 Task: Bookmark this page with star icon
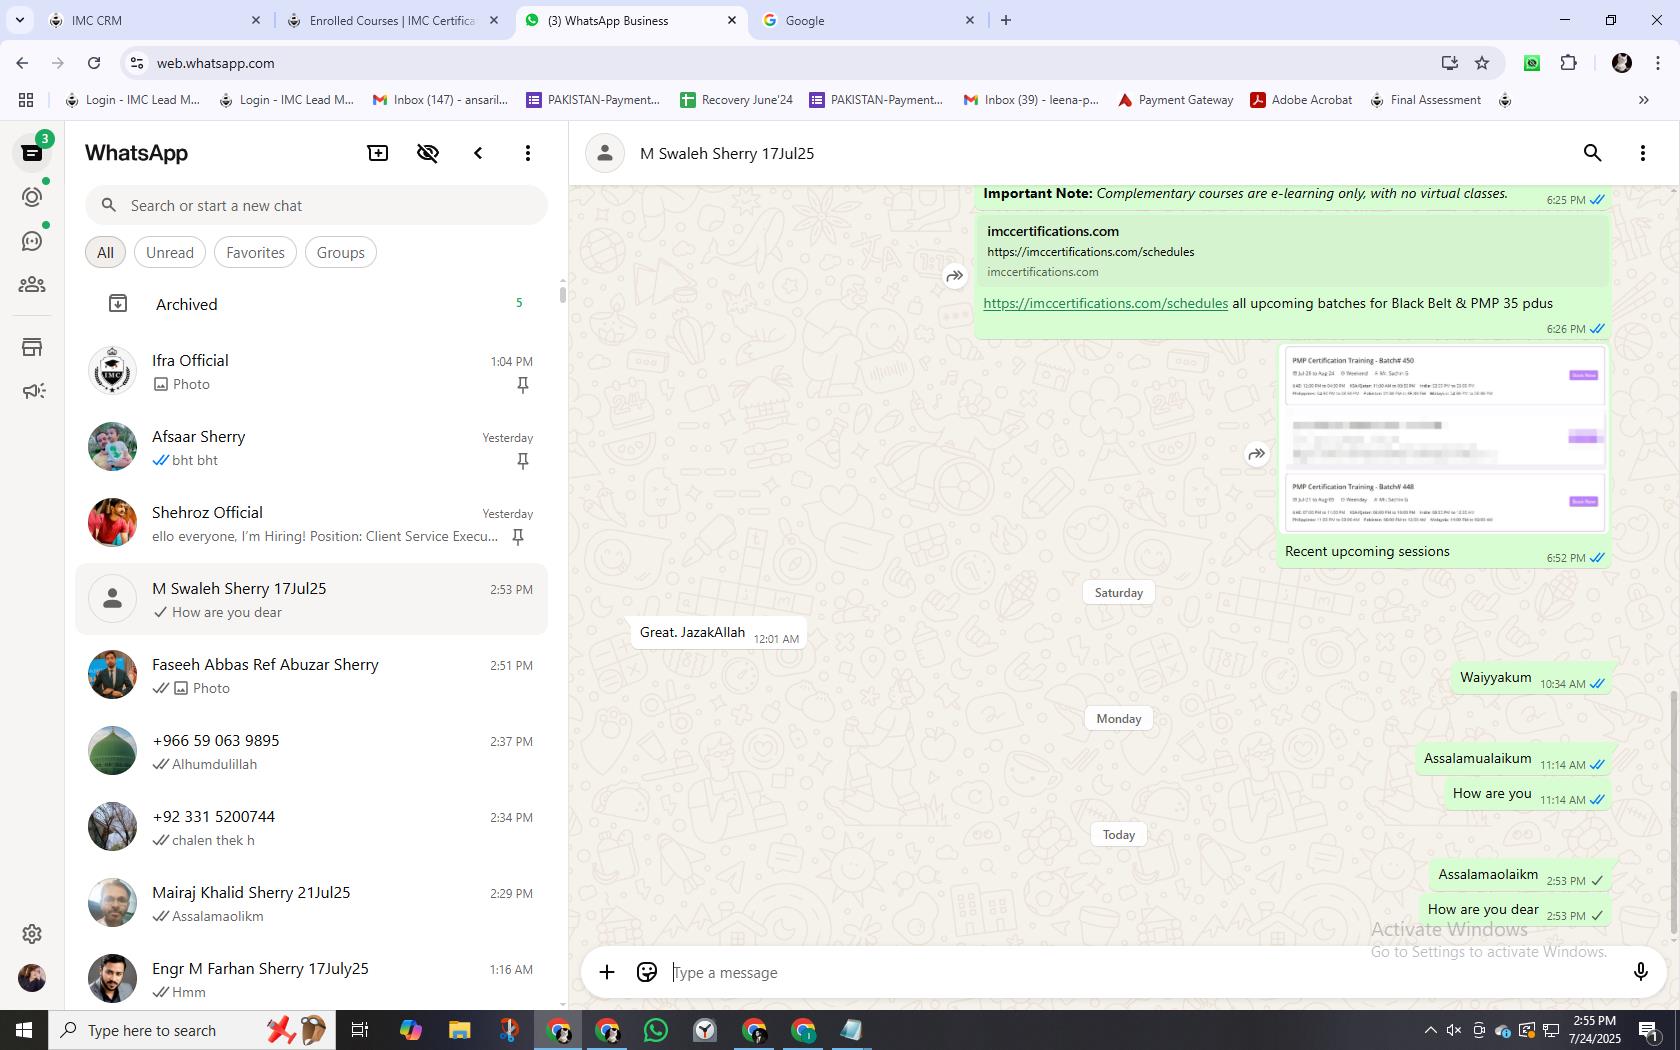point(1482,63)
